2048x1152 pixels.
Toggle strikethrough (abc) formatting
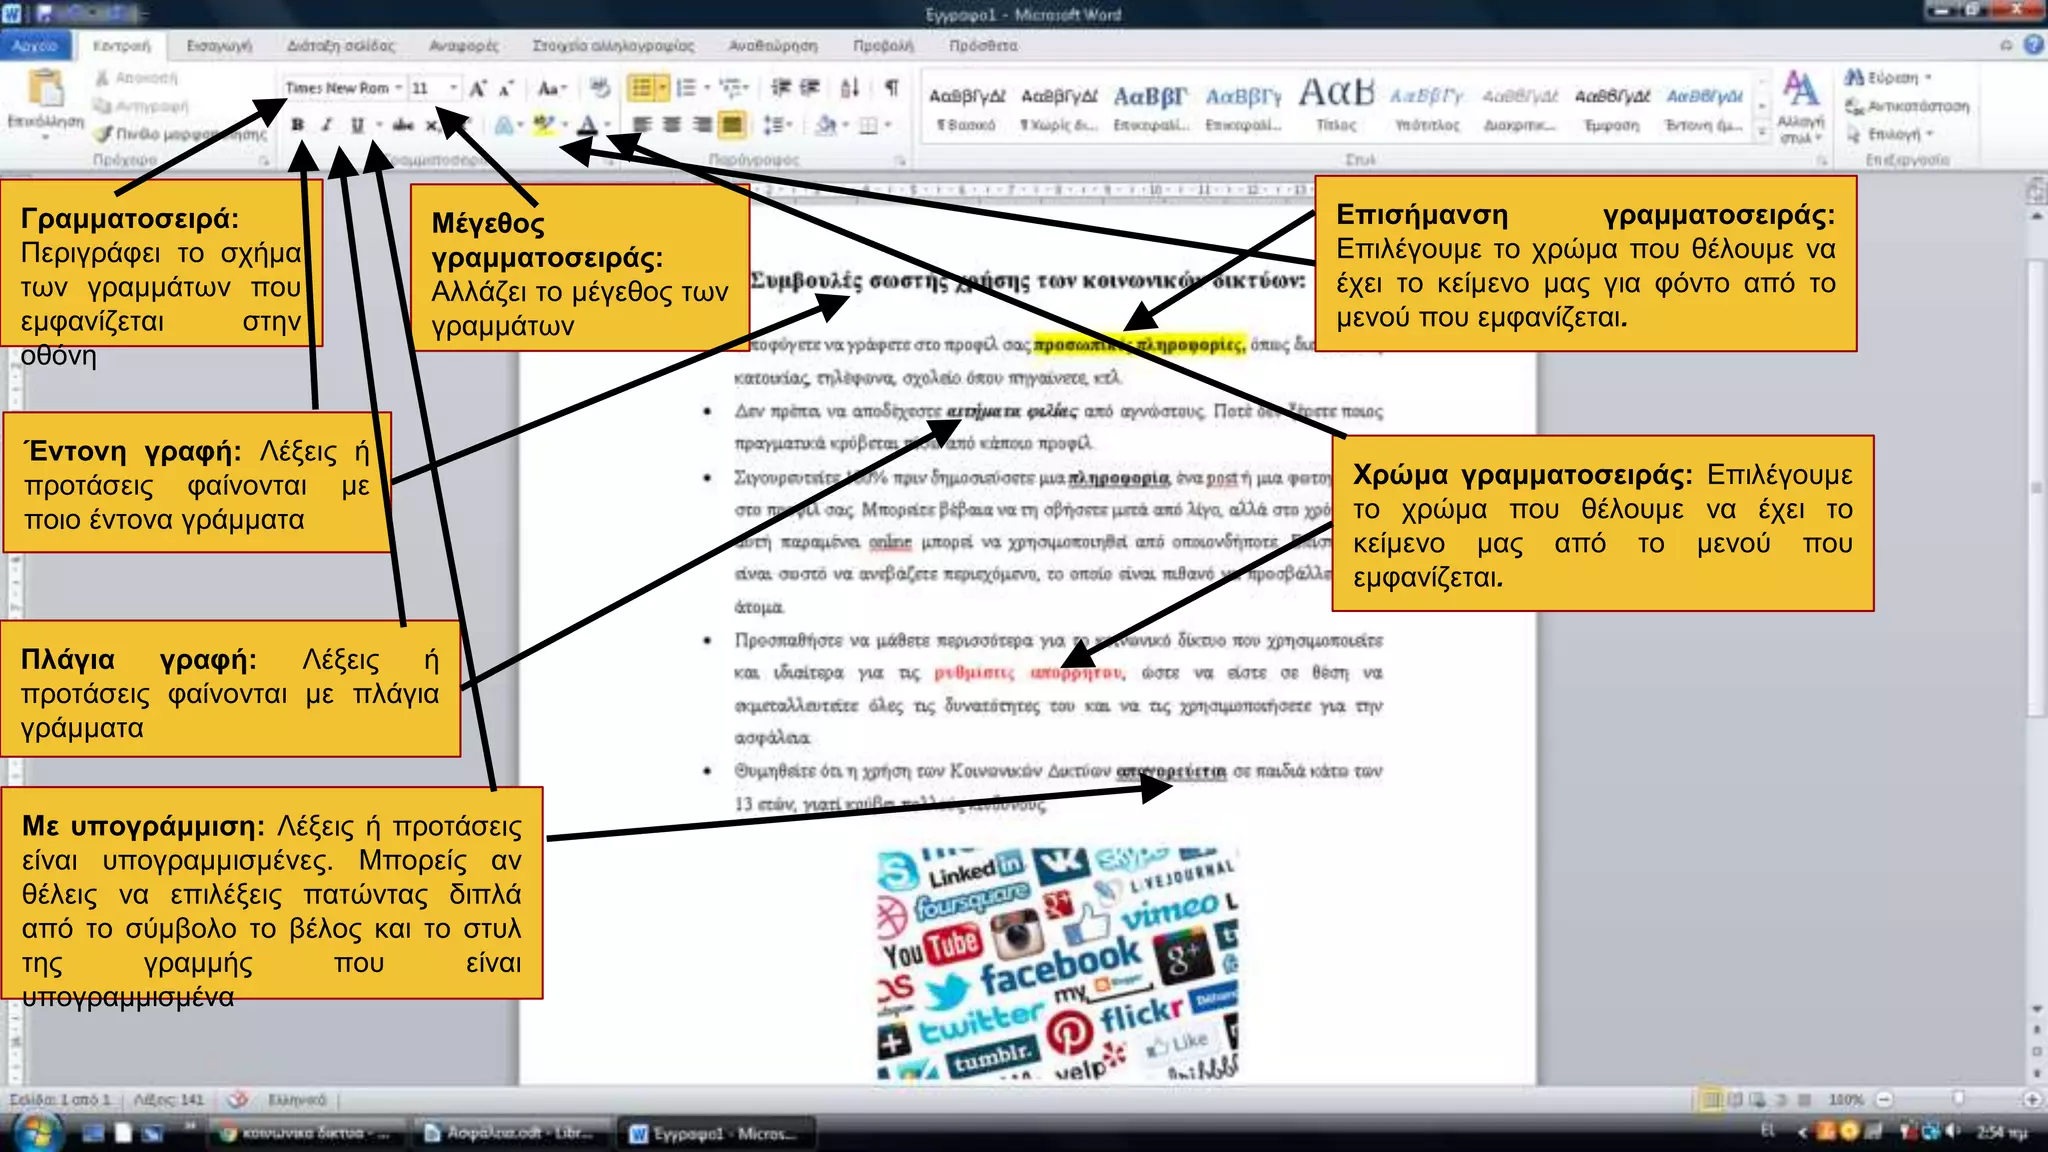[403, 125]
